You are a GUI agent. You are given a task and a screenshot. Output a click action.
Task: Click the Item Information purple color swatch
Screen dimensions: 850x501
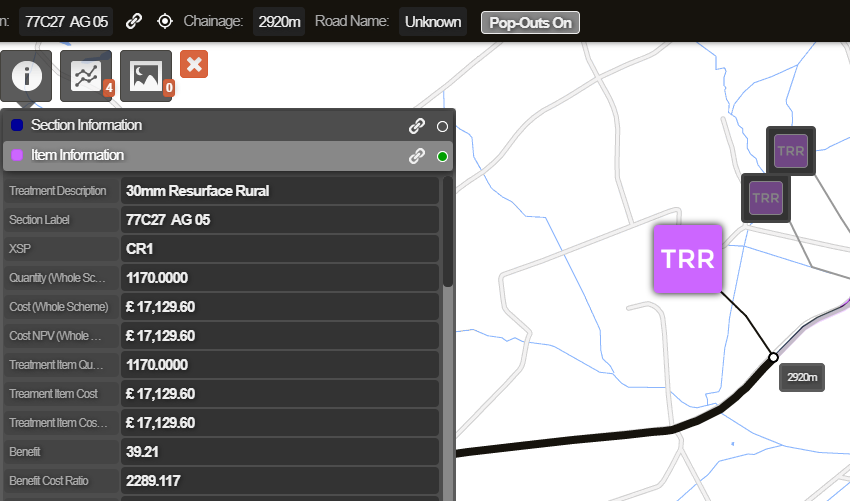tap(17, 156)
